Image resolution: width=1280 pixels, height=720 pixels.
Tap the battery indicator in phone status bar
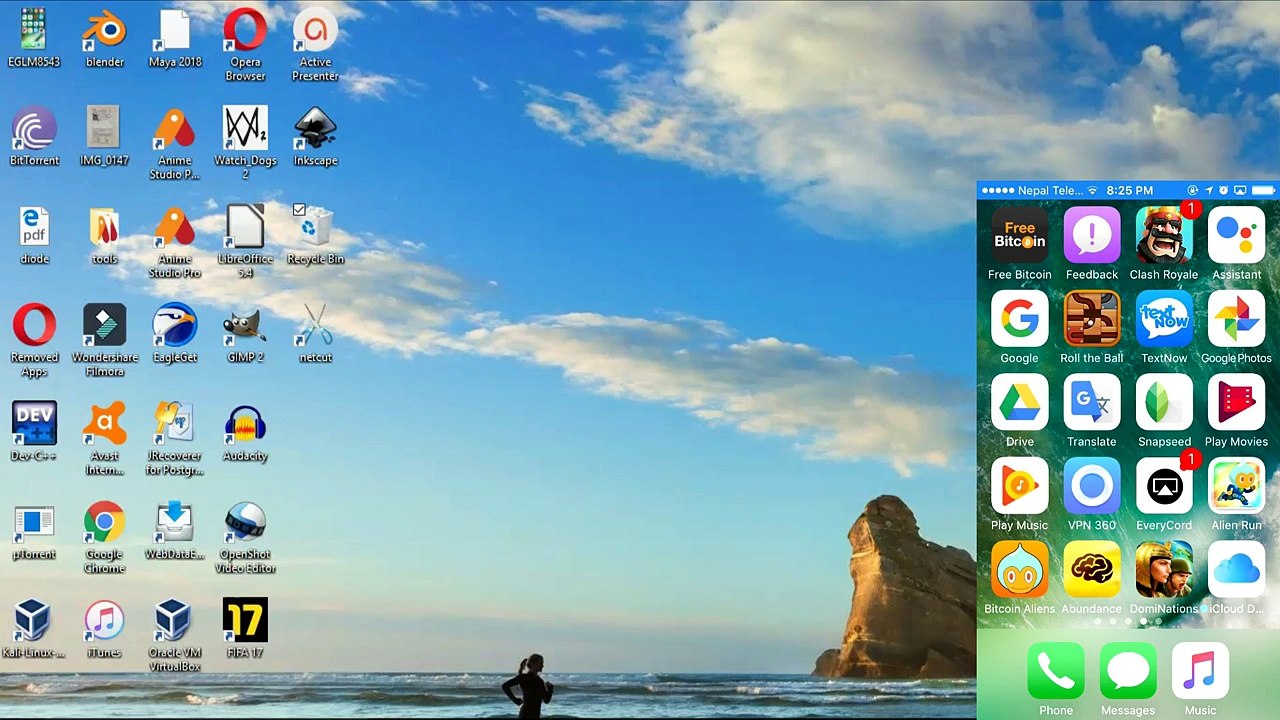tap(1264, 190)
